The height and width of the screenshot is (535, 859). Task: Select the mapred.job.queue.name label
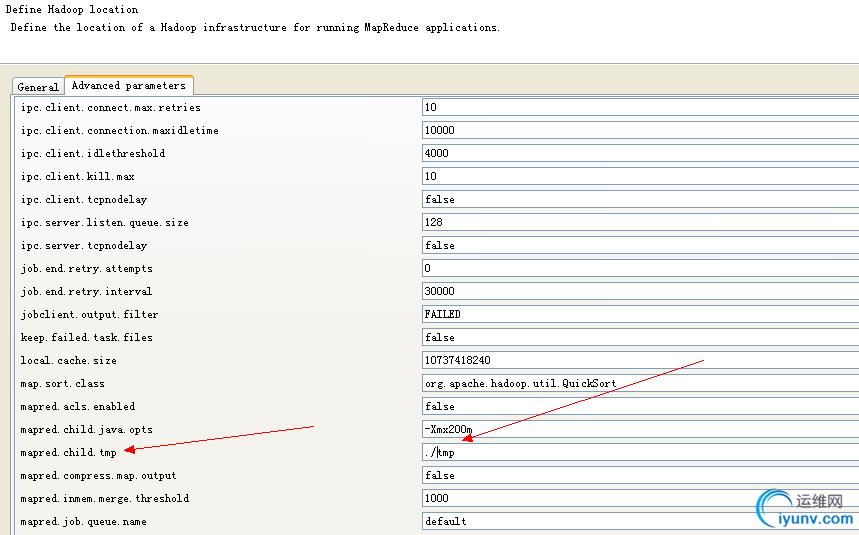click(x=83, y=522)
